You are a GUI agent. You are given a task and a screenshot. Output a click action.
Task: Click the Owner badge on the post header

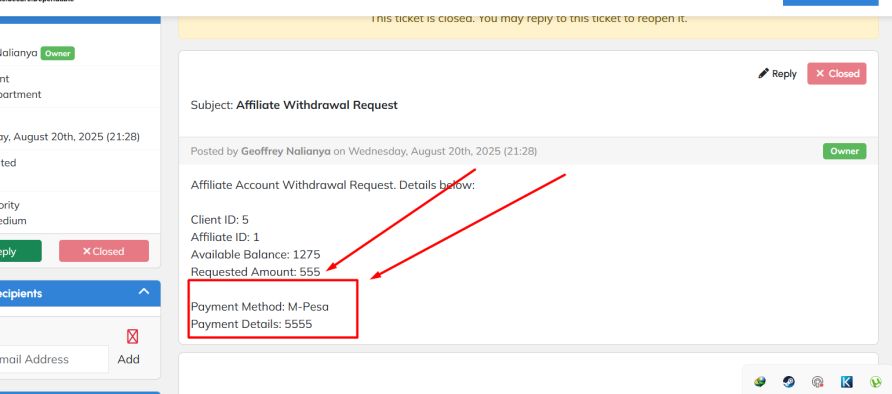[x=845, y=151]
